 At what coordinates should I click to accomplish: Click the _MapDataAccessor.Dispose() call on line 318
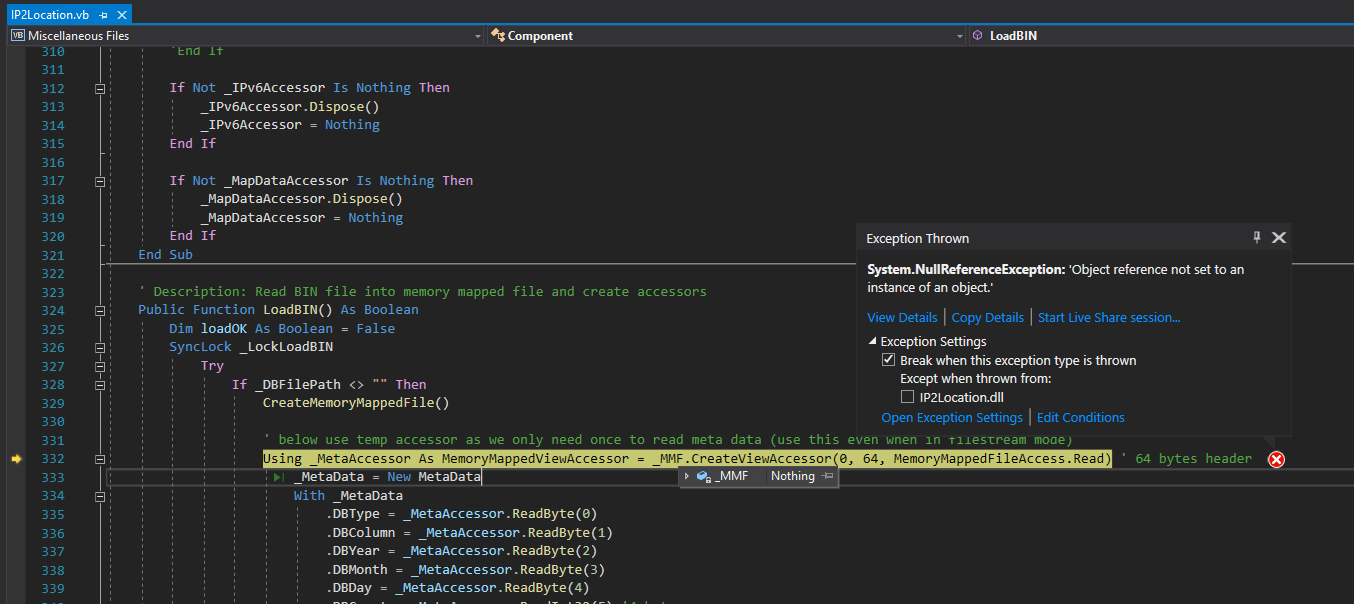click(x=302, y=199)
